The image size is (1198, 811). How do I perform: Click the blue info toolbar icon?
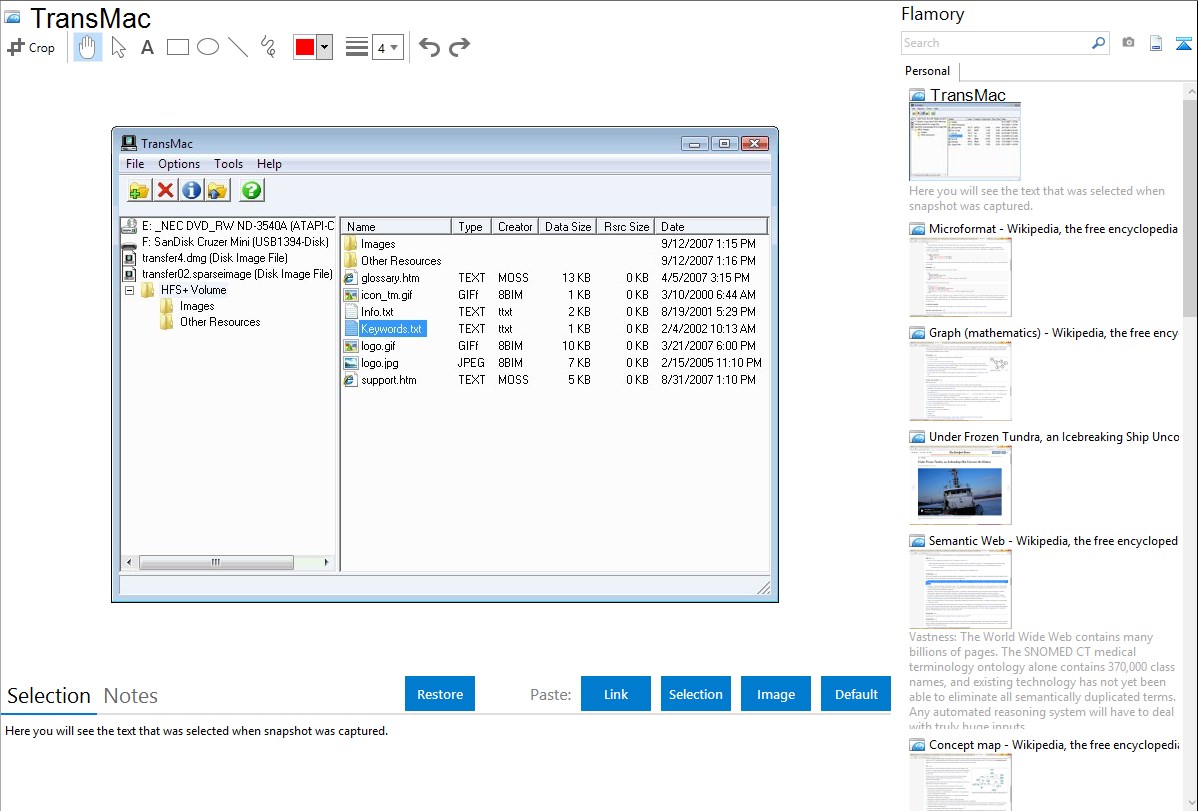[x=192, y=190]
